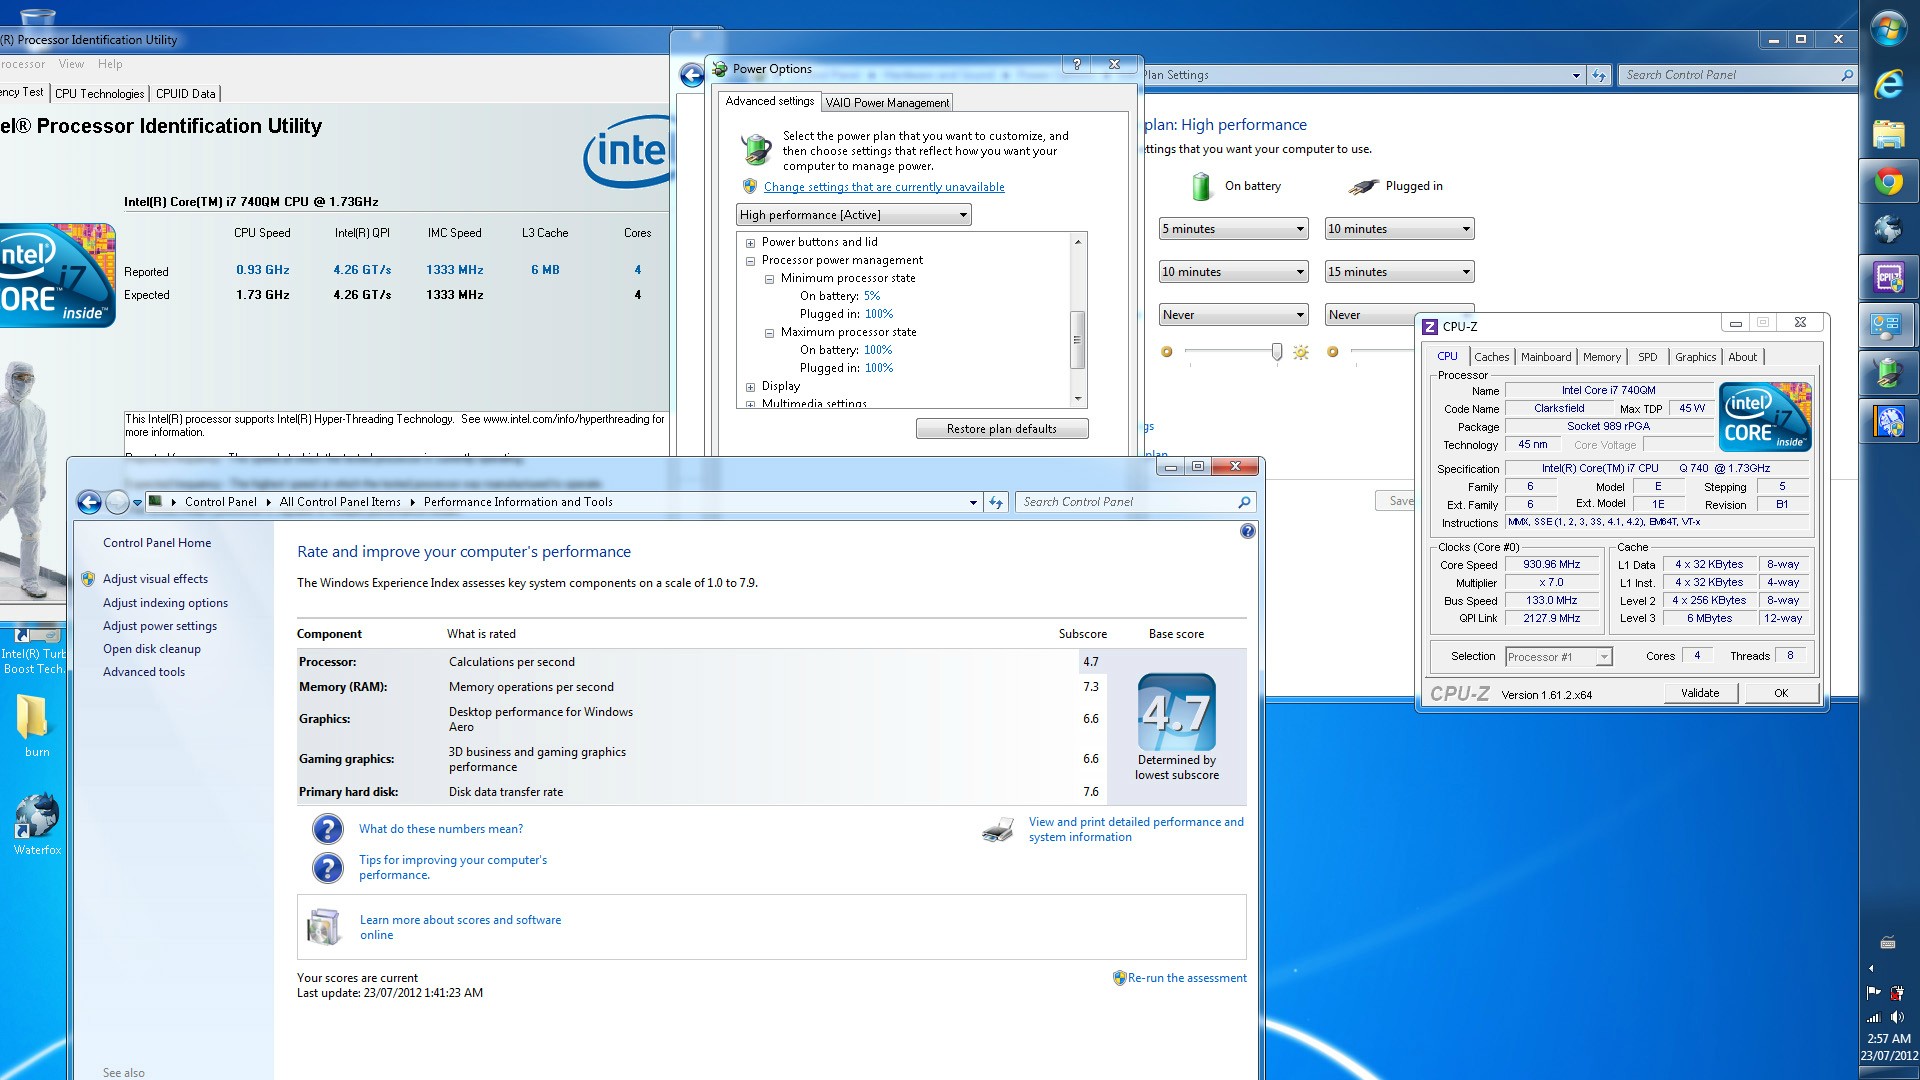Screen dimensions: 1920x1080
Task: Open SPD tab in CPU-Z
Action: tap(1647, 357)
